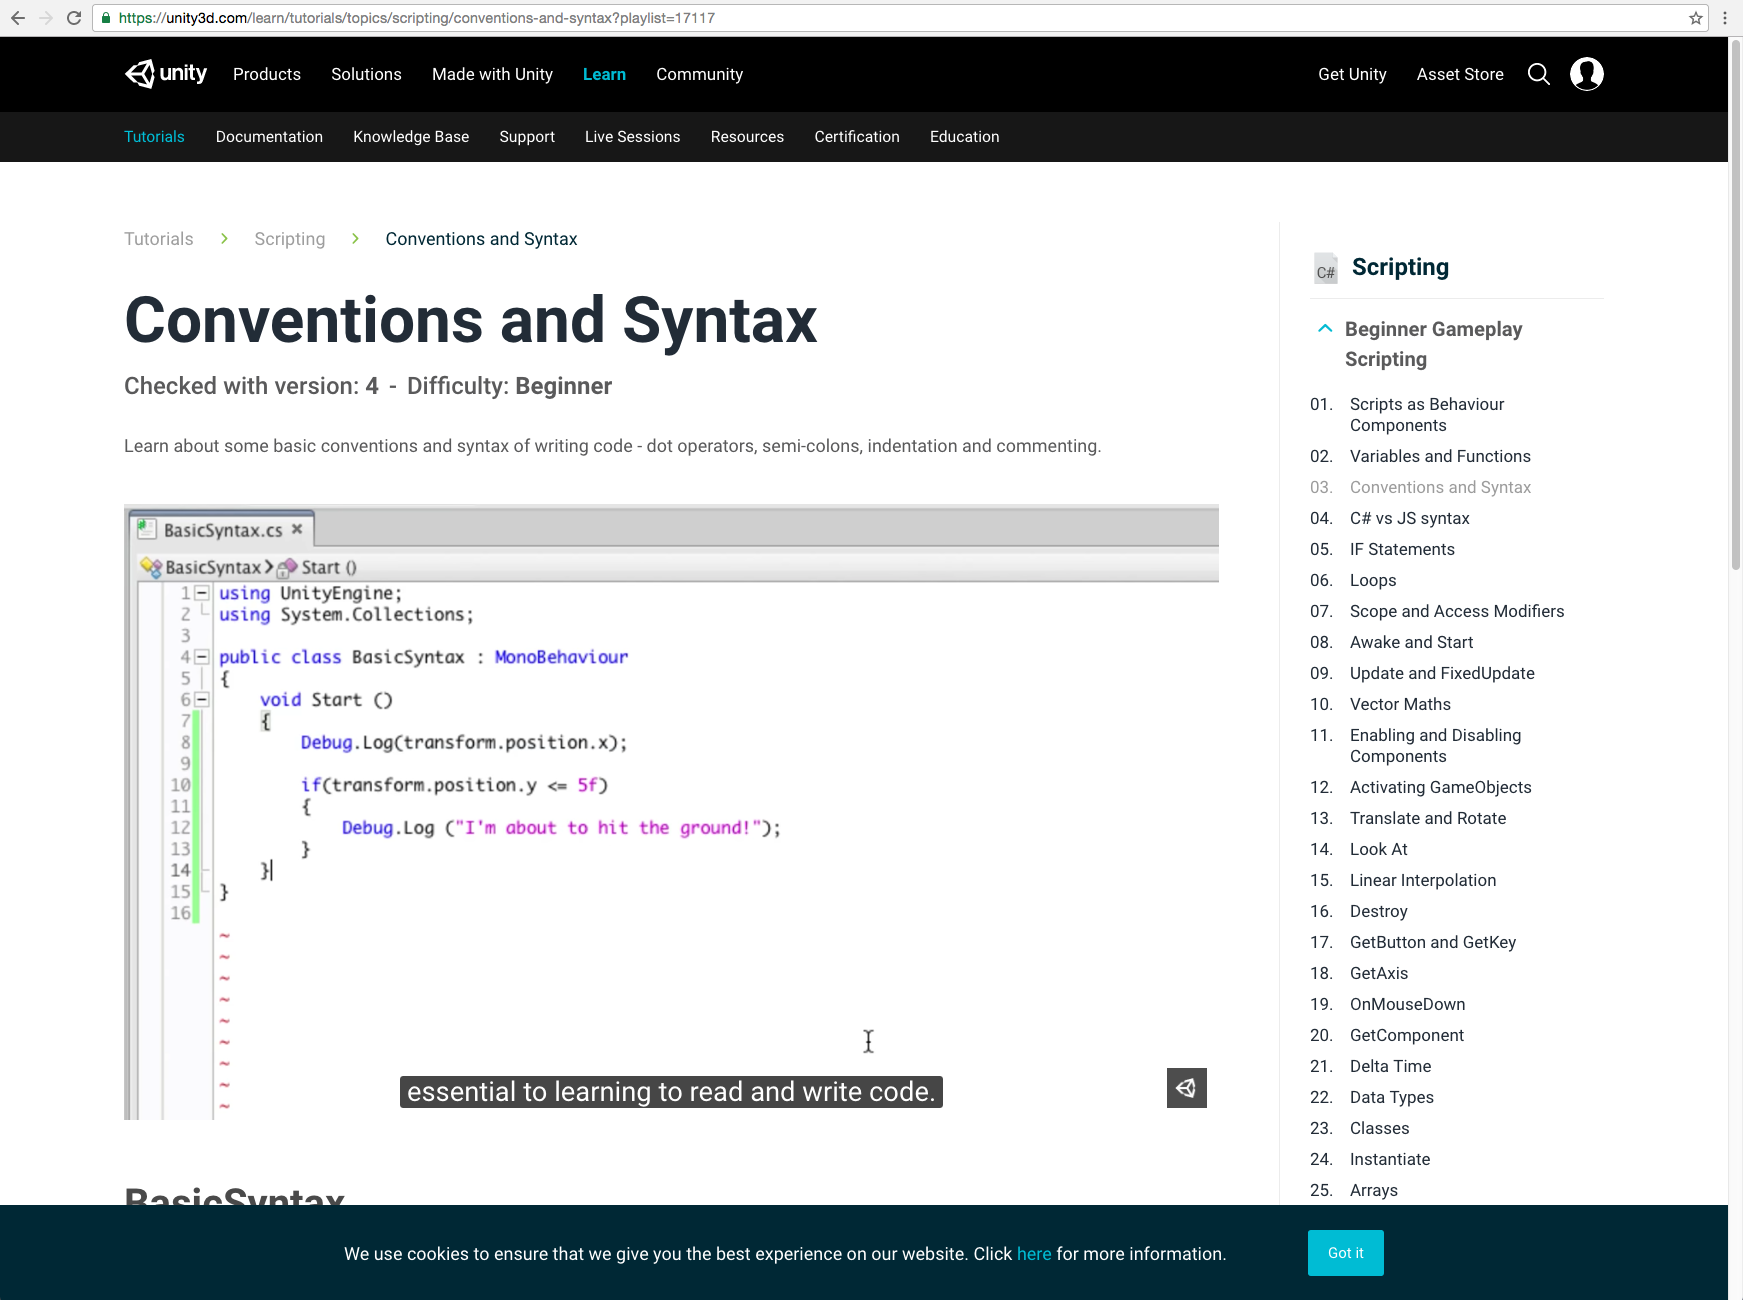This screenshot has height=1300, width=1743.
Task: Open the Instantiate tutorial
Action: coord(1390,1159)
